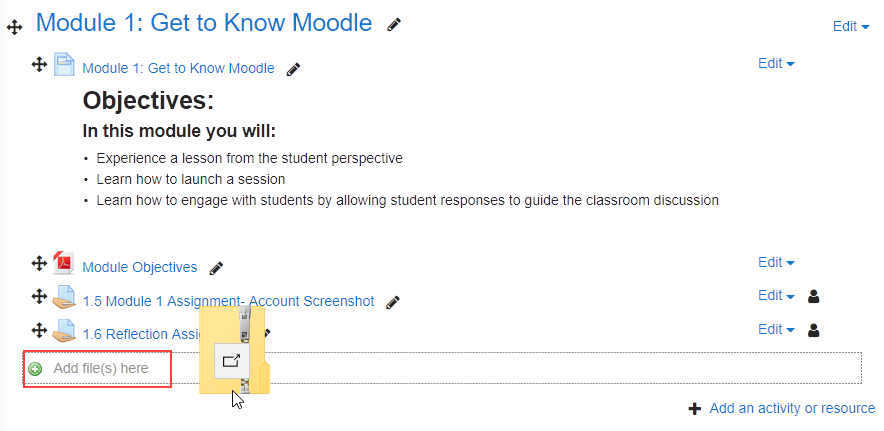Click the group mode person icon for assignment 1.6

coord(813,330)
